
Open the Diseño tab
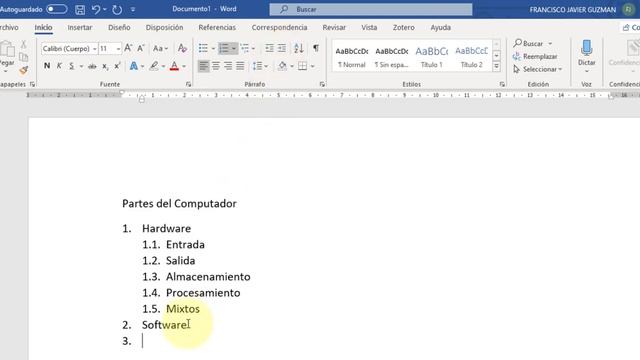pos(119,27)
